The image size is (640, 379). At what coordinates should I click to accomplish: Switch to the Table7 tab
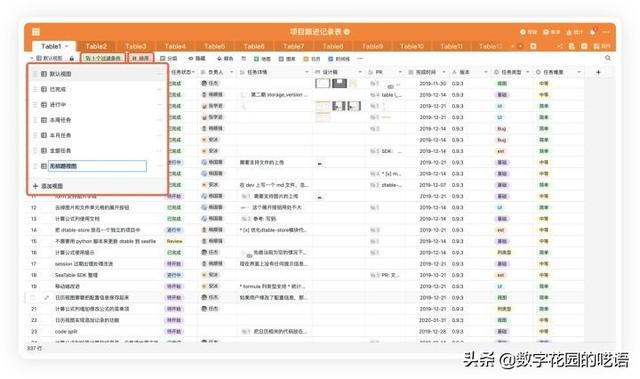[x=293, y=47]
